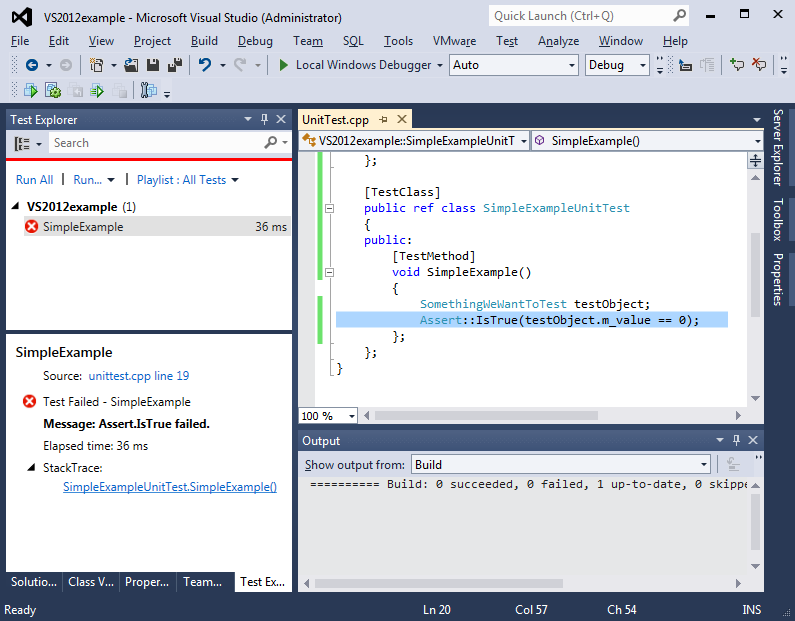Open the Debug configuration dropdown
Image resolution: width=795 pixels, height=621 pixels.
click(x=617, y=65)
